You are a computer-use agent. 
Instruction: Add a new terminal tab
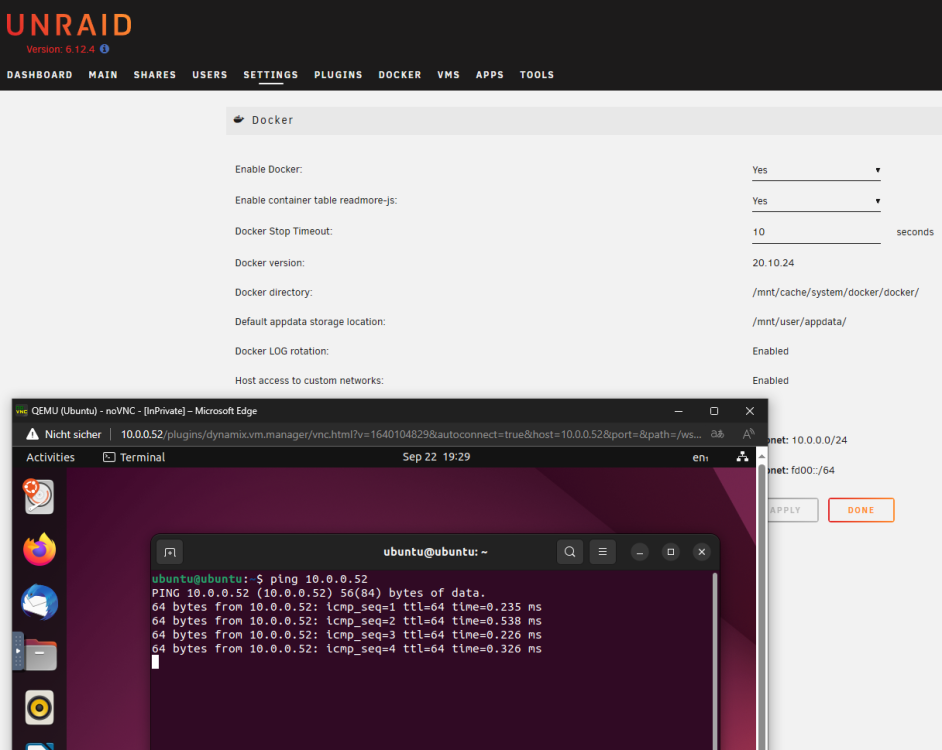click(x=170, y=552)
